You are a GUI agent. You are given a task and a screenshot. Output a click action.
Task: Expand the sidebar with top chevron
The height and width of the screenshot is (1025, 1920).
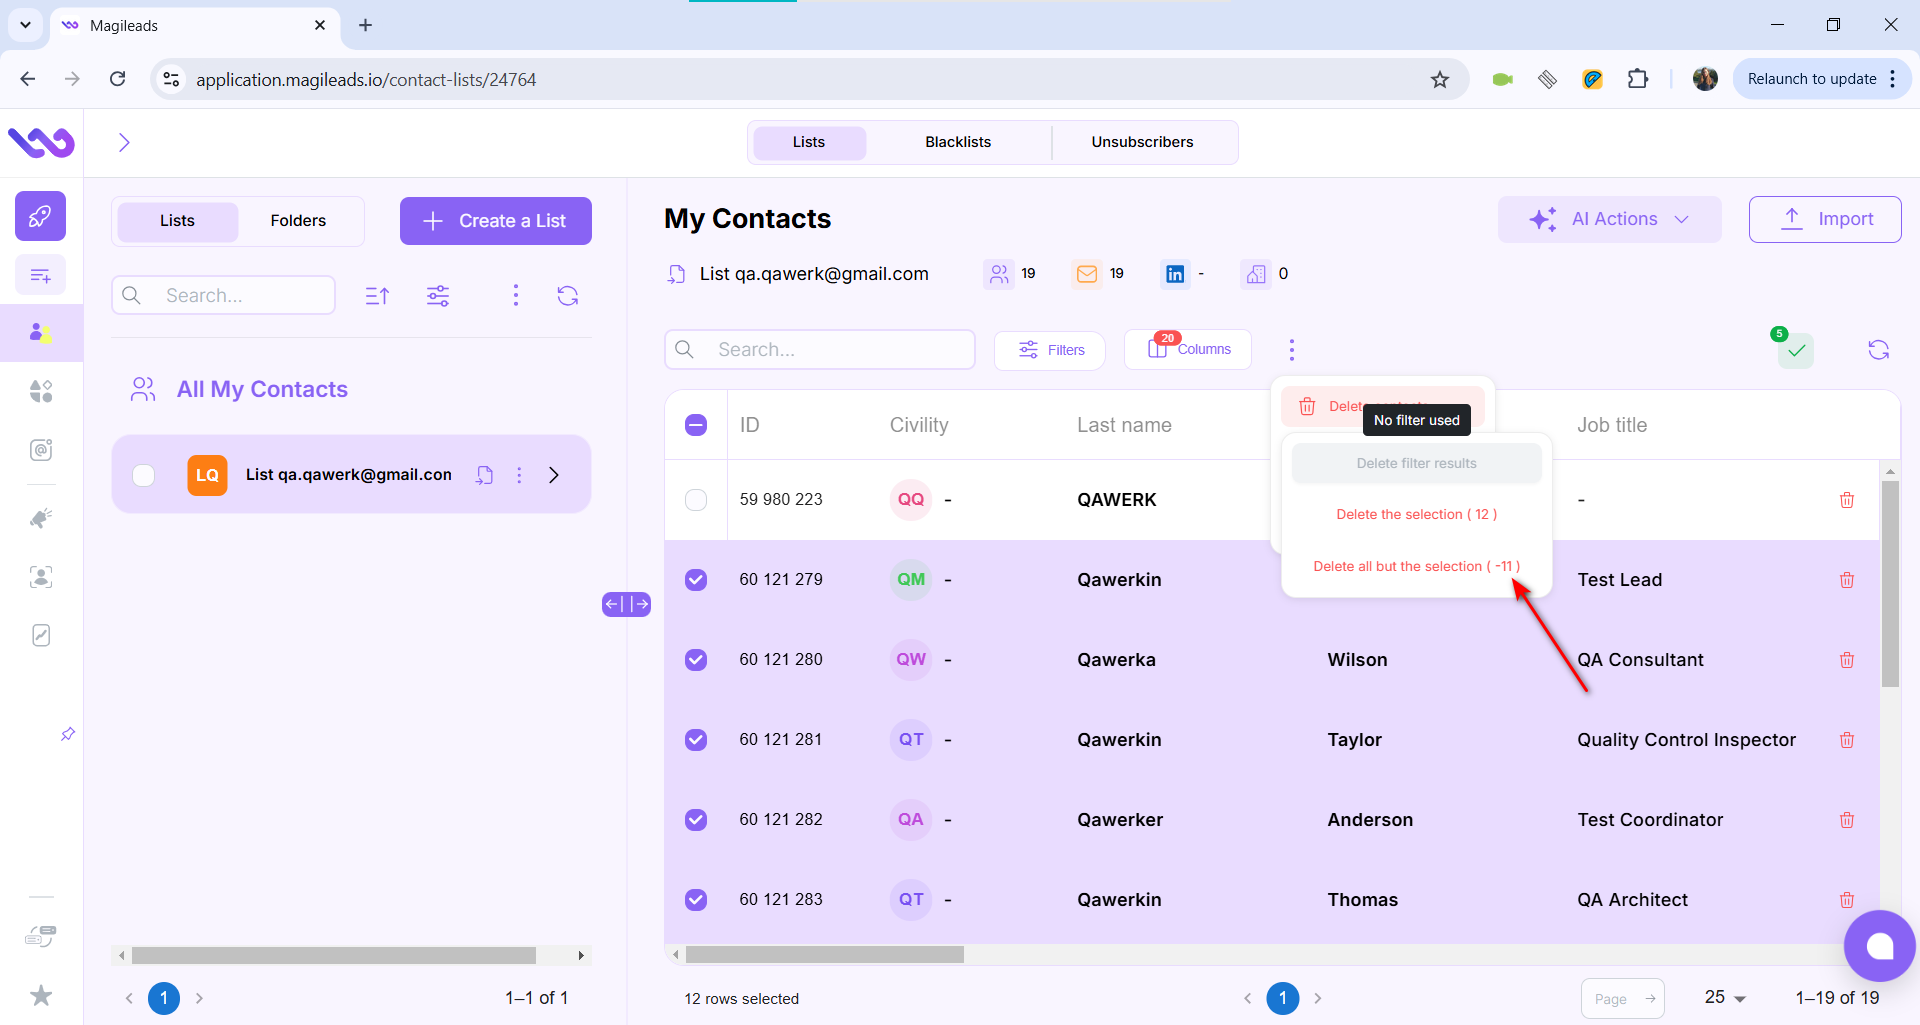coord(124,142)
